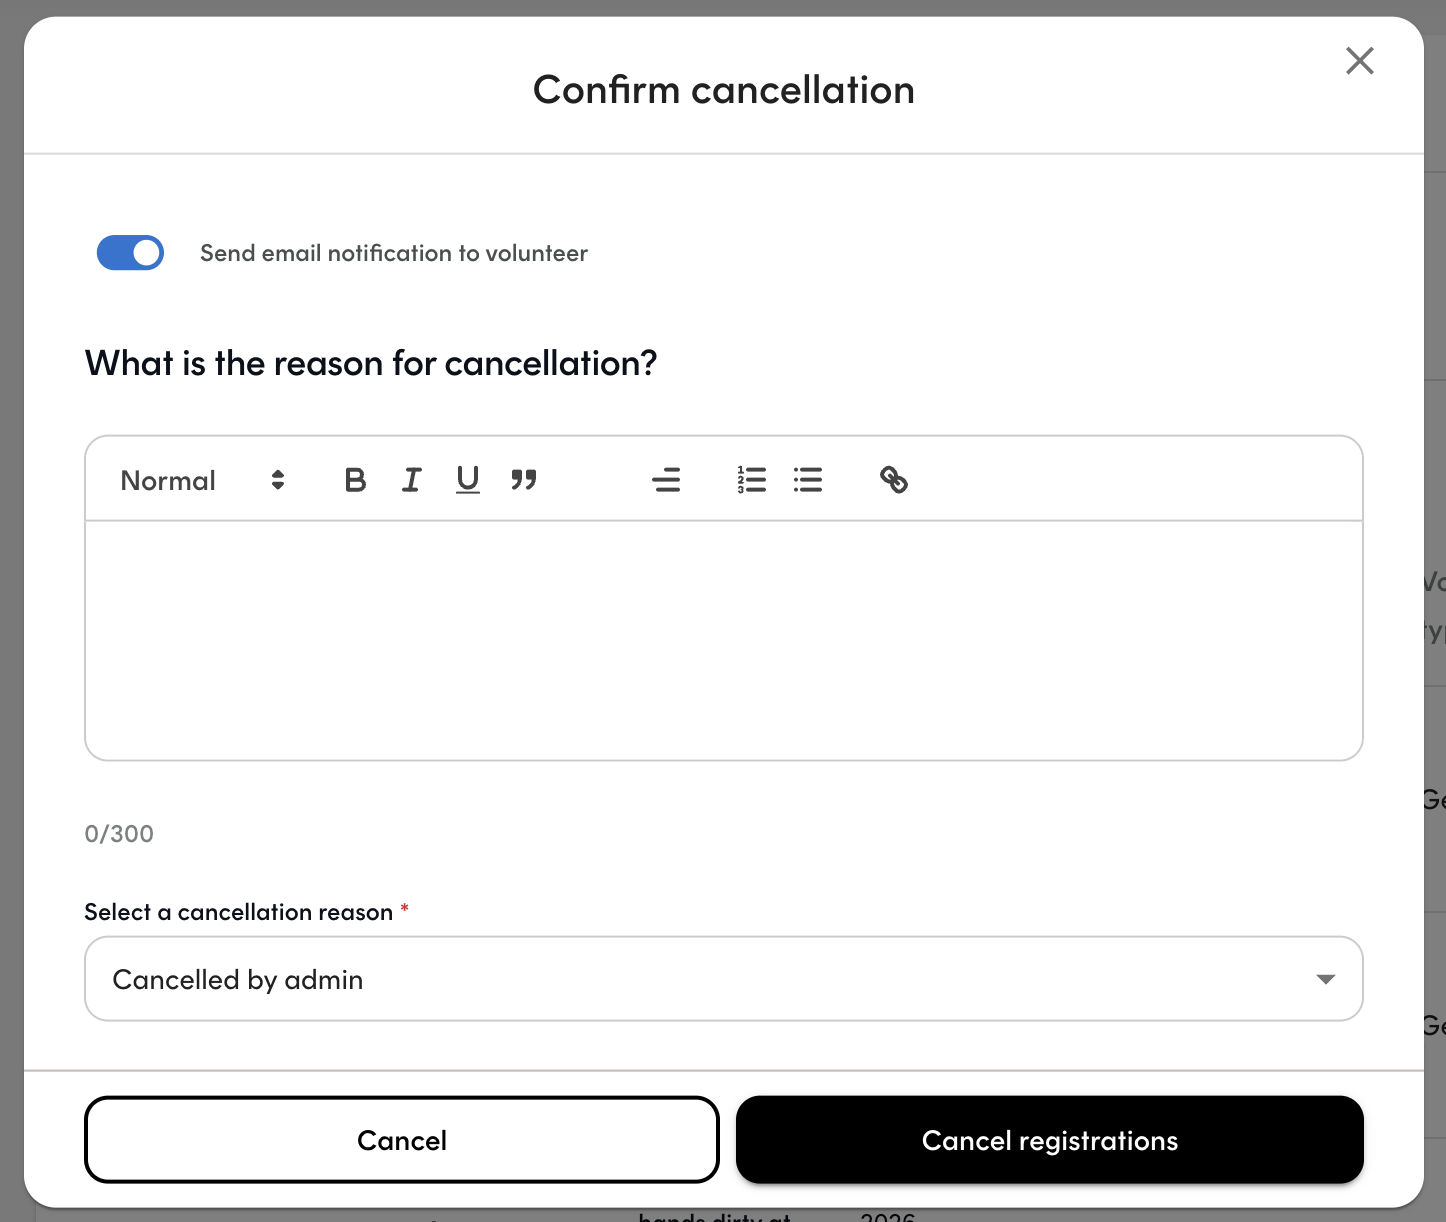Apply underline formatting

(467, 480)
